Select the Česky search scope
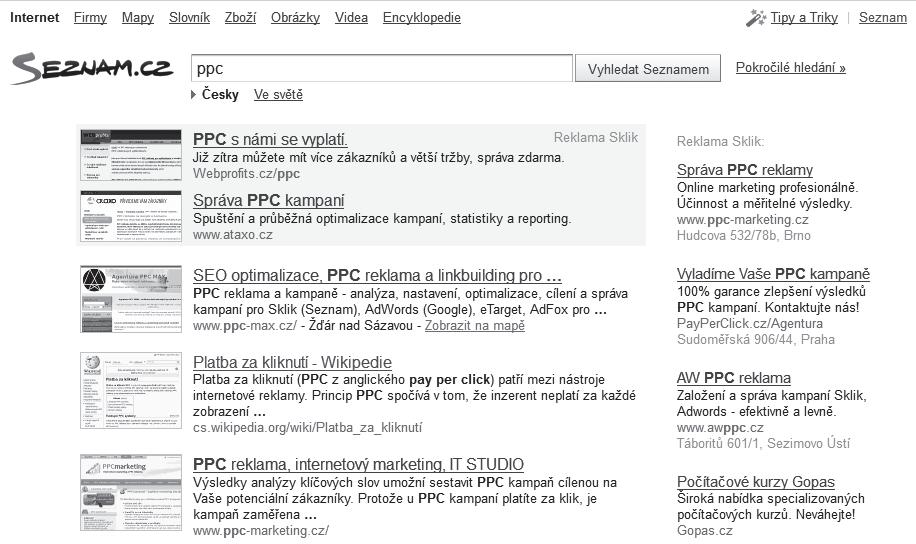Image resolution: width=916 pixels, height=544 pixels. 220,94
